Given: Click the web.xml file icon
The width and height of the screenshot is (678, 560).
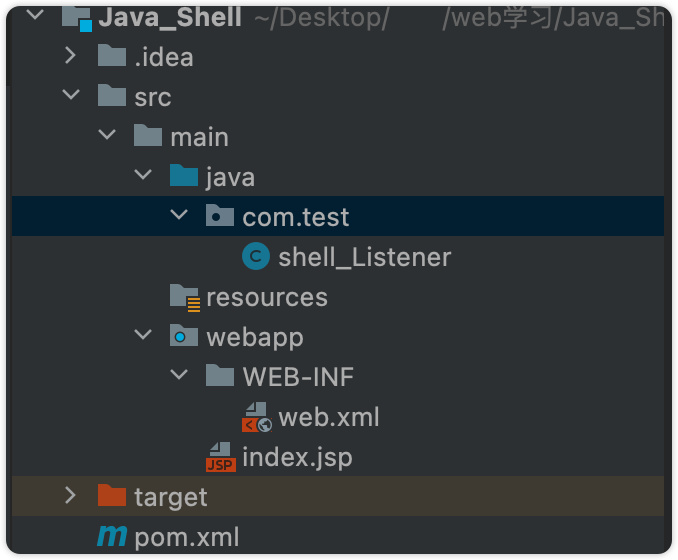Looking at the screenshot, I should 256,417.
